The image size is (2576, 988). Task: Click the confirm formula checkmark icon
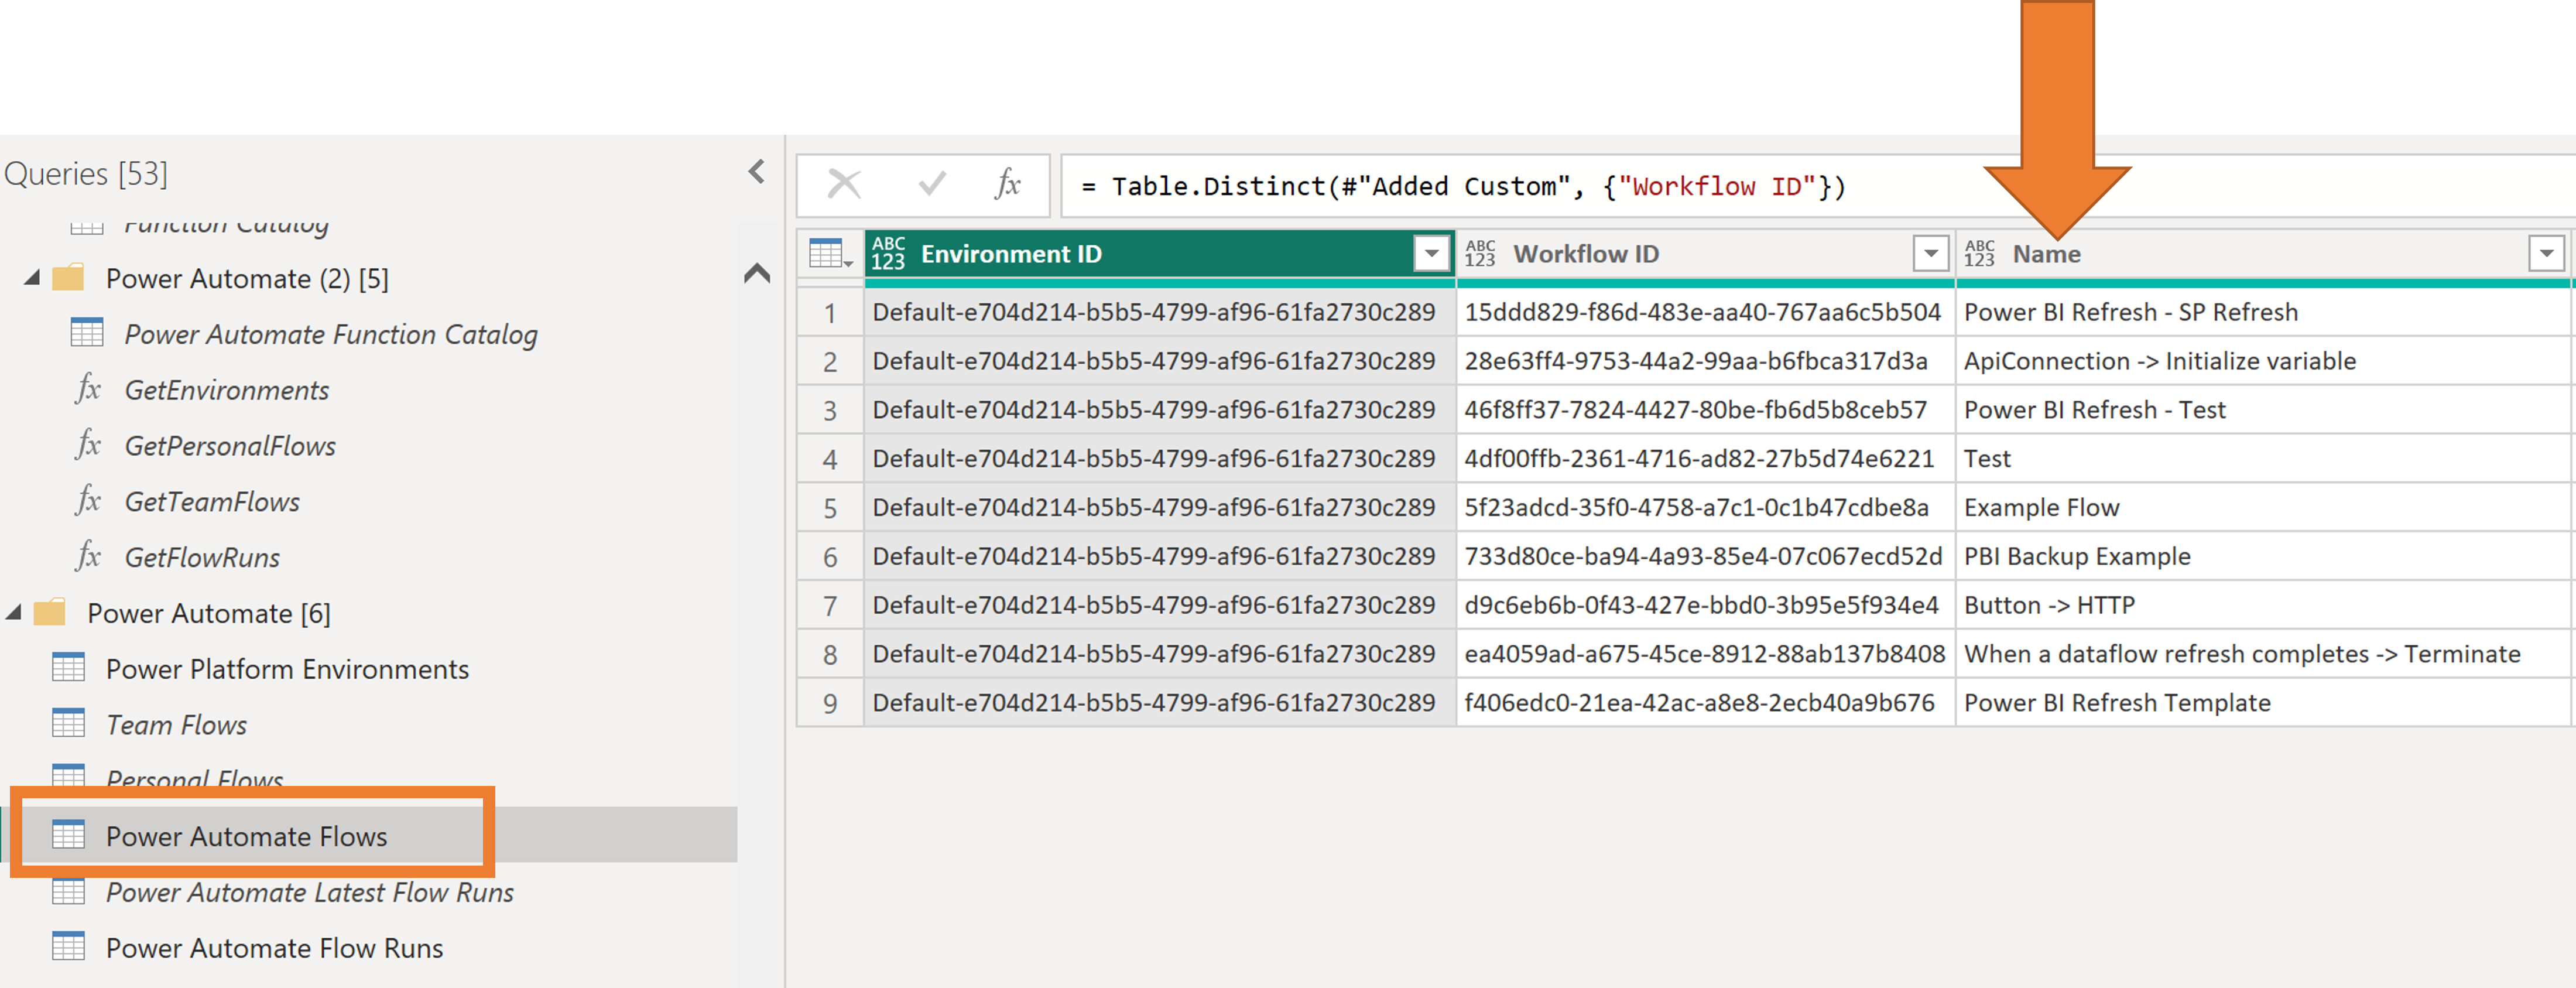point(931,184)
